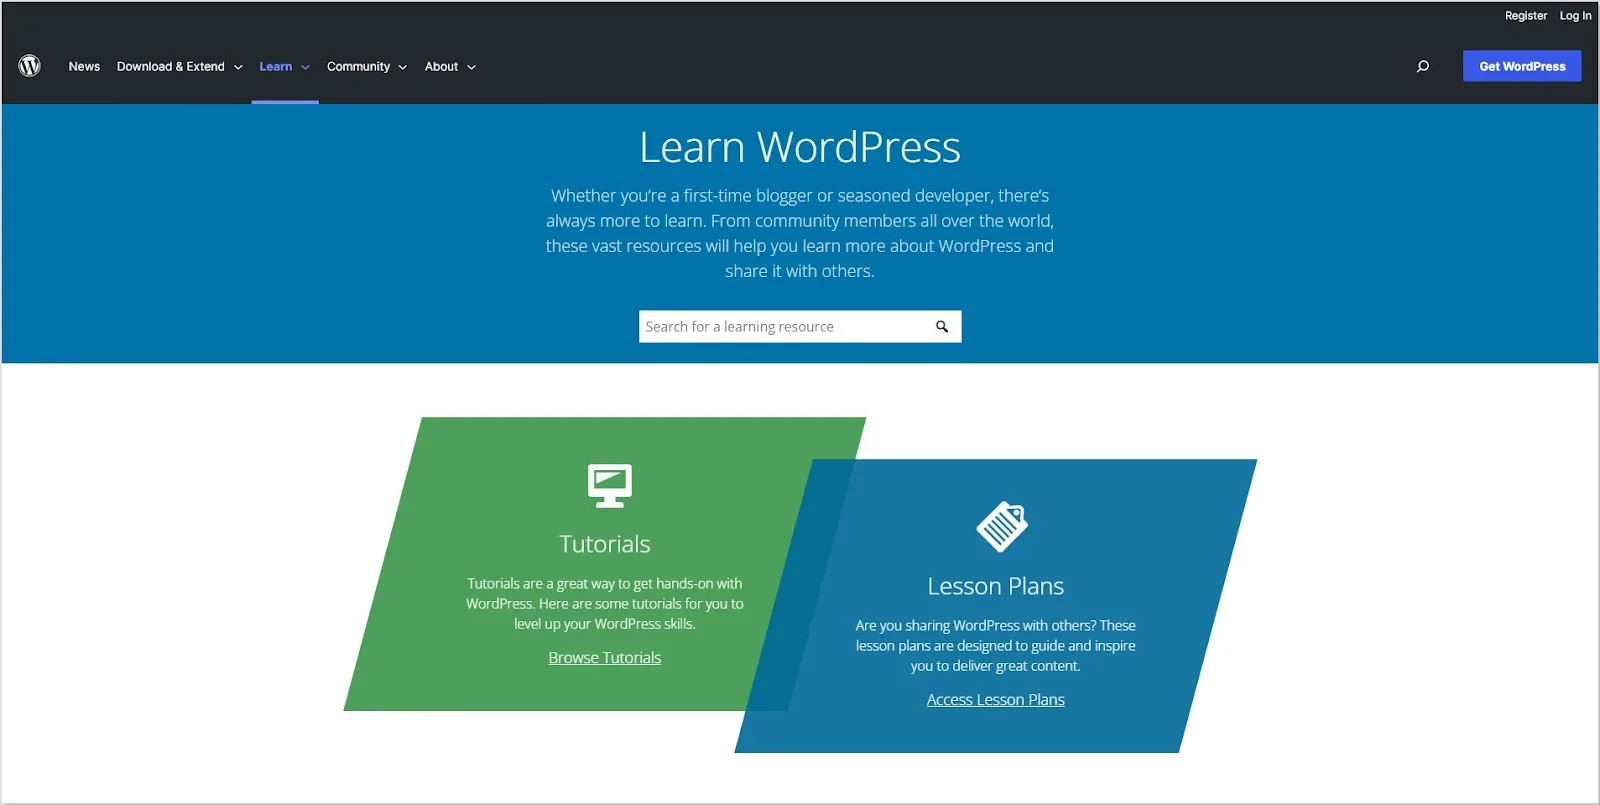Follow the Log In link
The height and width of the screenshot is (805, 1600).
pos(1575,16)
